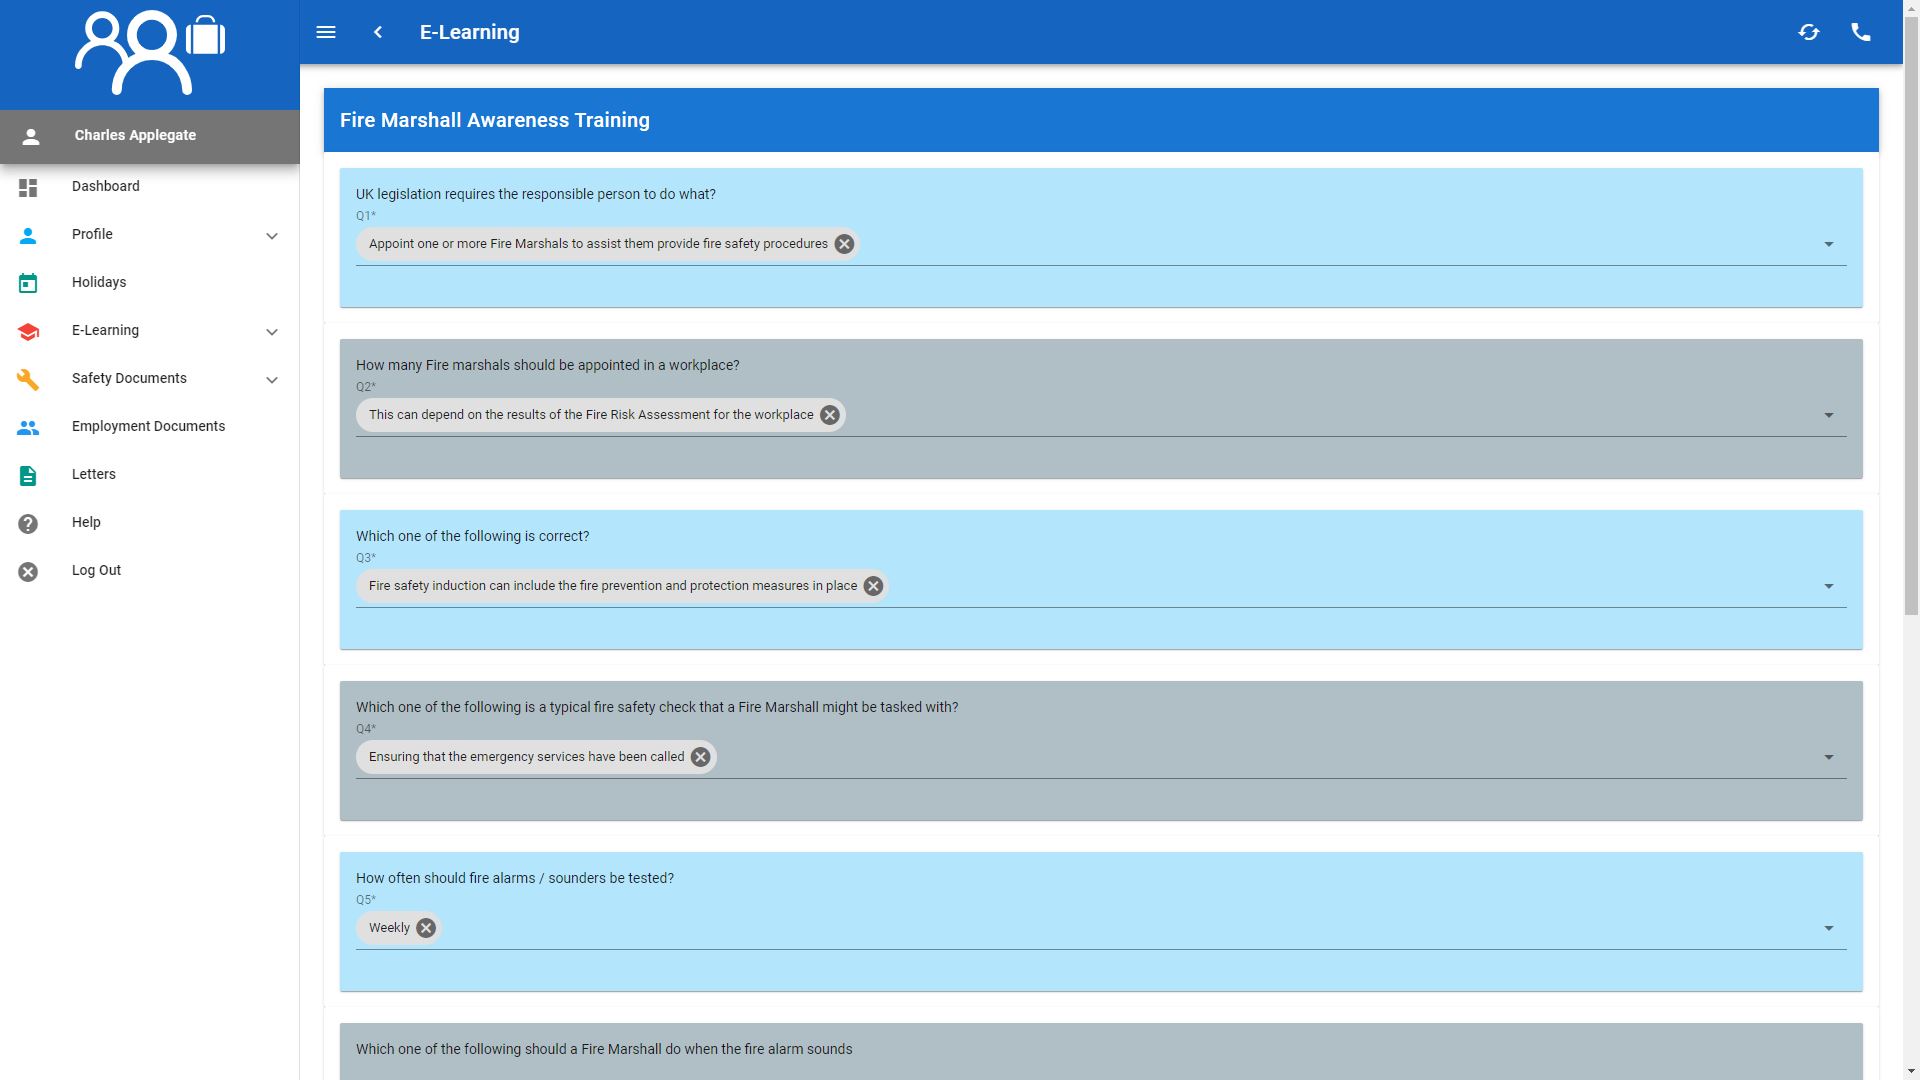This screenshot has height=1080, width=1920.
Task: Open Dashboard from the sidebar
Action: click(150, 186)
